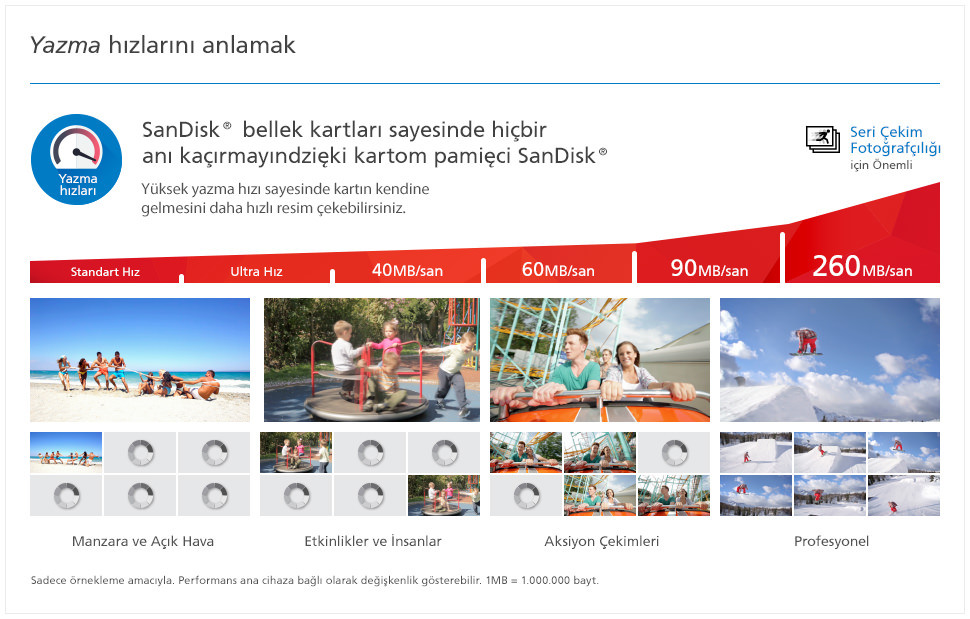Select the small beach thumbnail below the beach photo

[66, 452]
